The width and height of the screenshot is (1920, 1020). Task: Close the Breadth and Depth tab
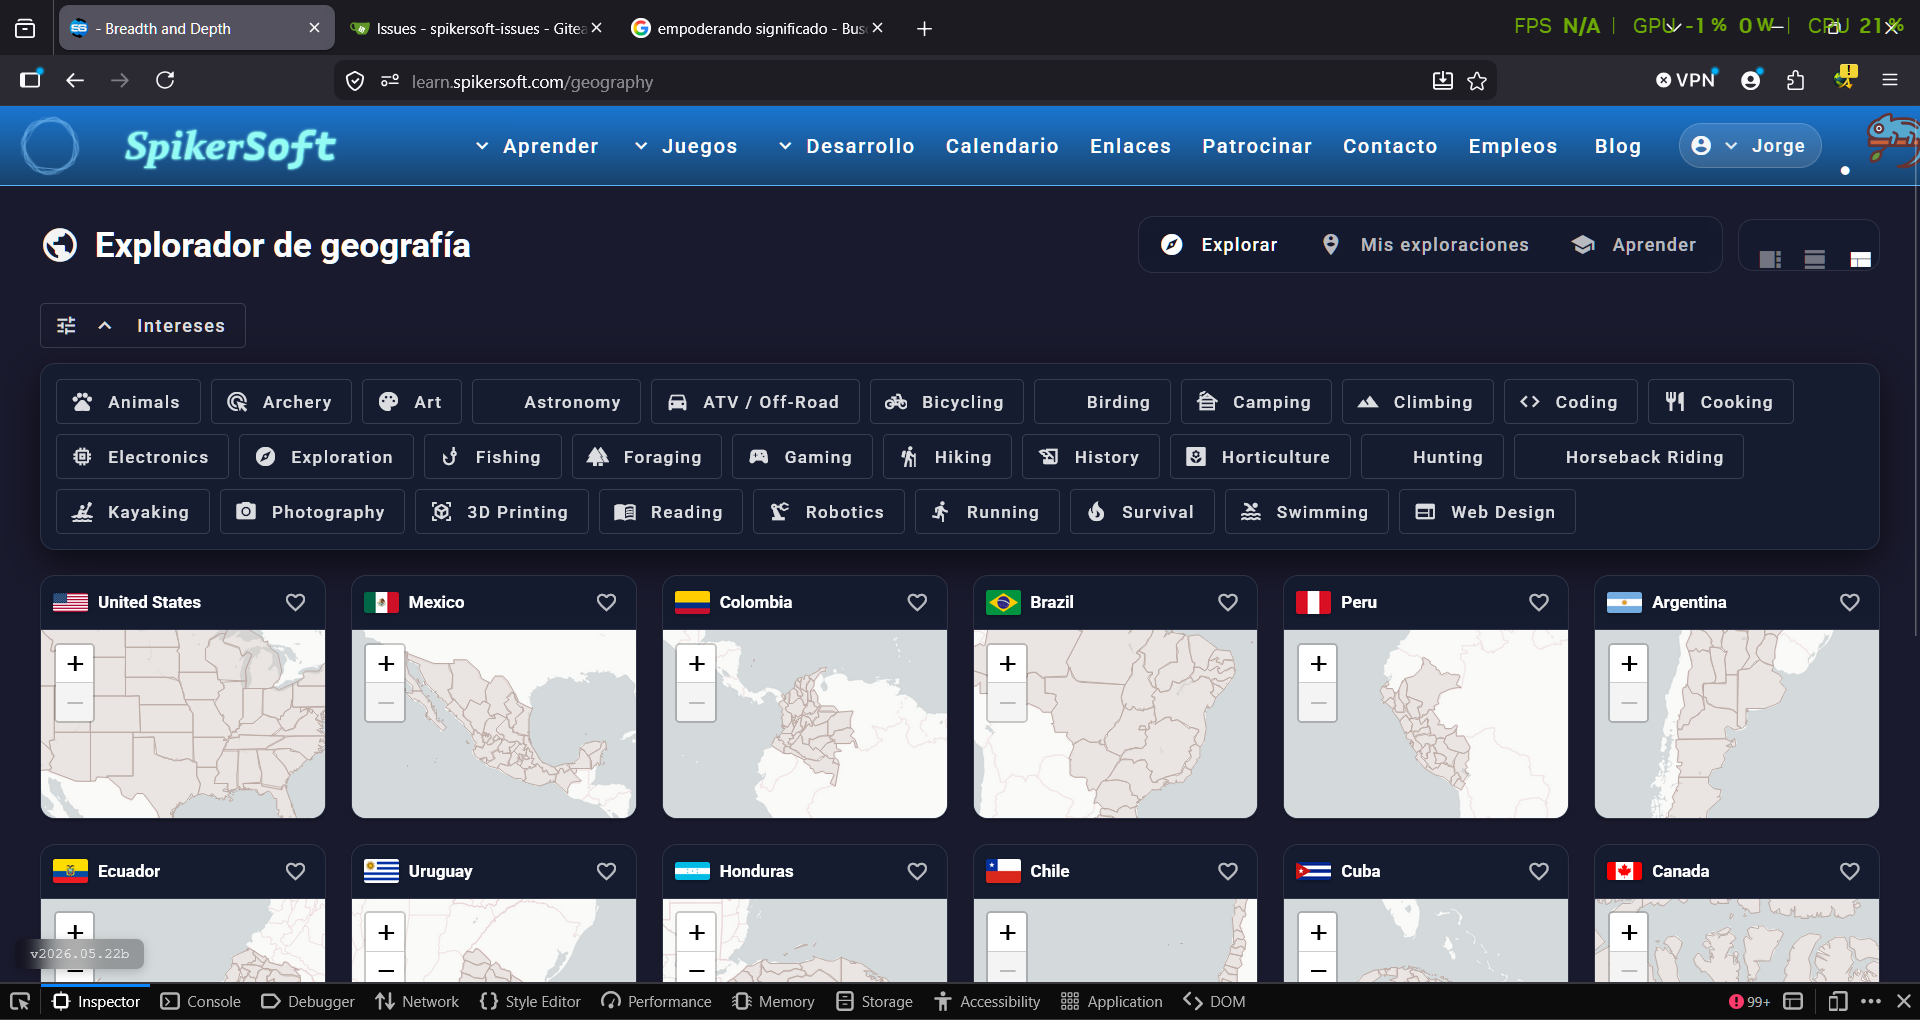tap(314, 28)
